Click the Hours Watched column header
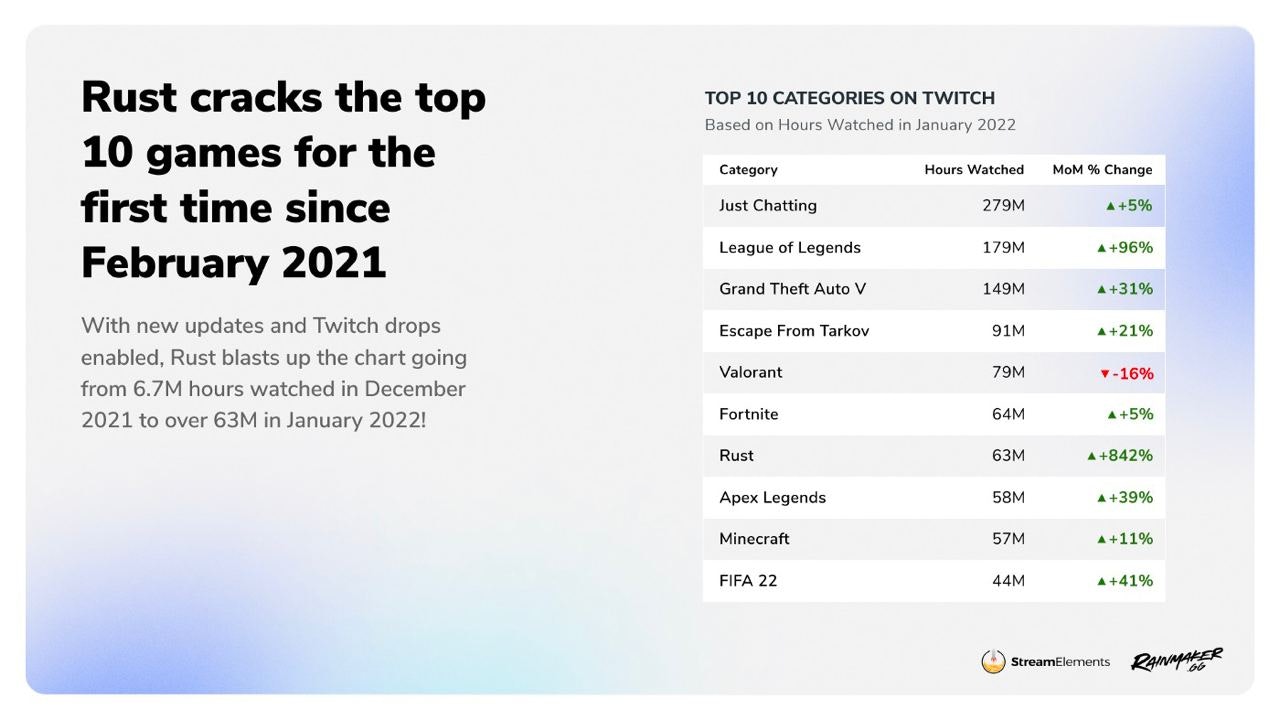The width and height of the screenshot is (1280, 720). click(x=974, y=170)
